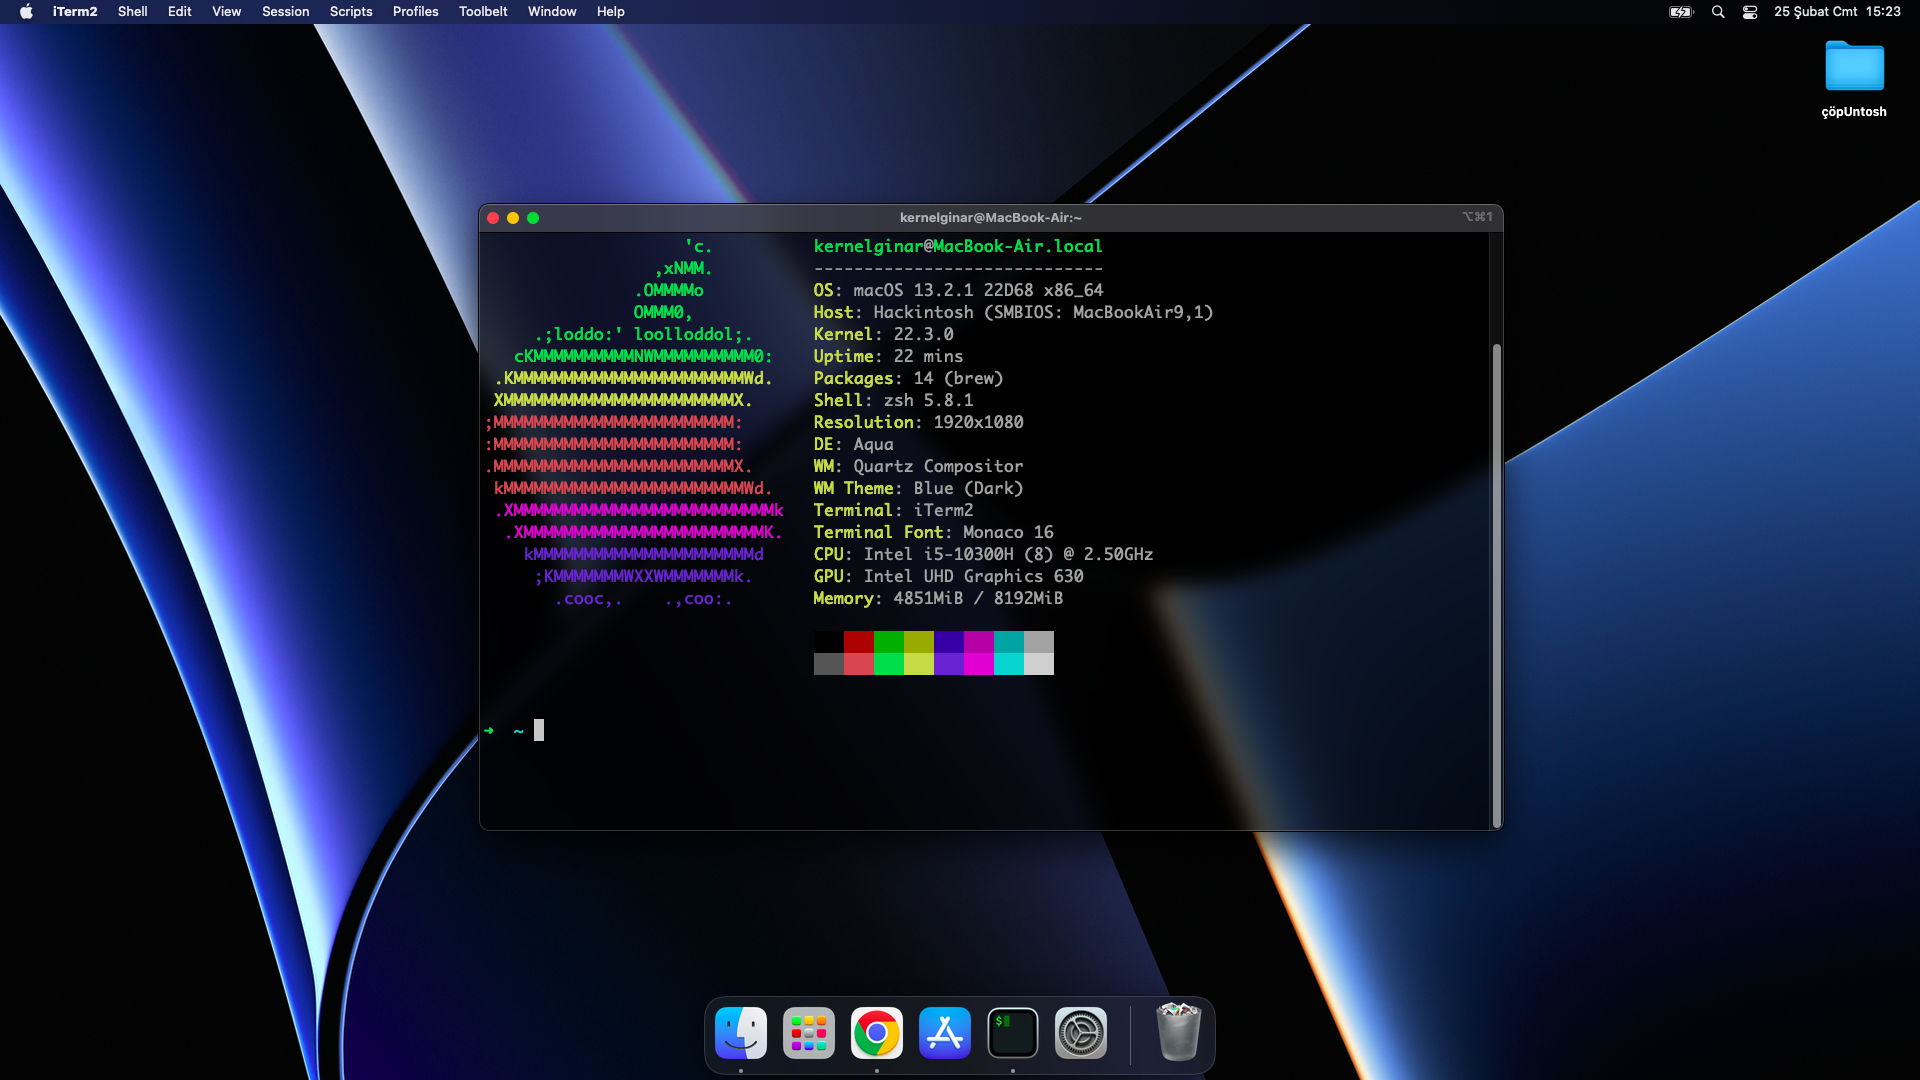Open Spotlight search icon
Viewport: 1920px width, 1080px height.
[1718, 12]
